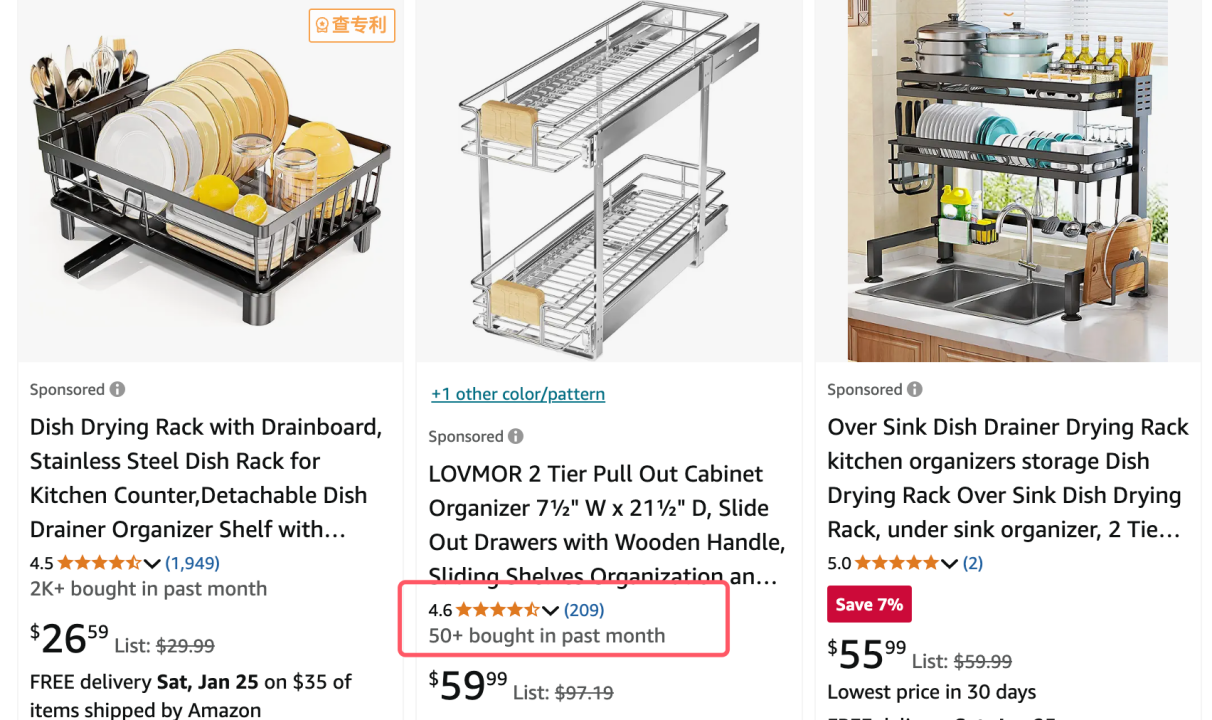The height and width of the screenshot is (720, 1212).
Task: Click the 5.0 star rating icons
Action: click(897, 563)
